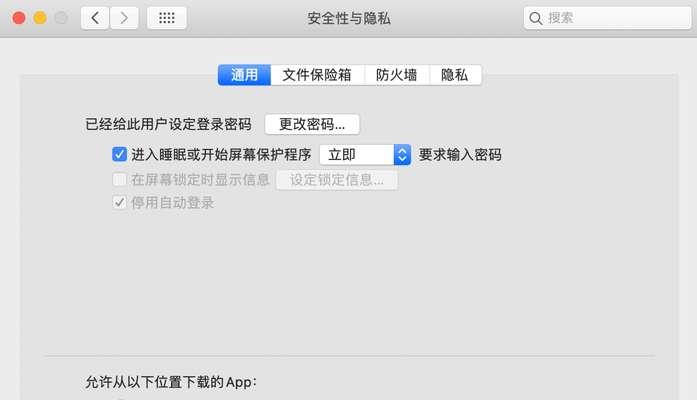
Task: Click the gray zoom button in the title bar
Action: coord(61,18)
